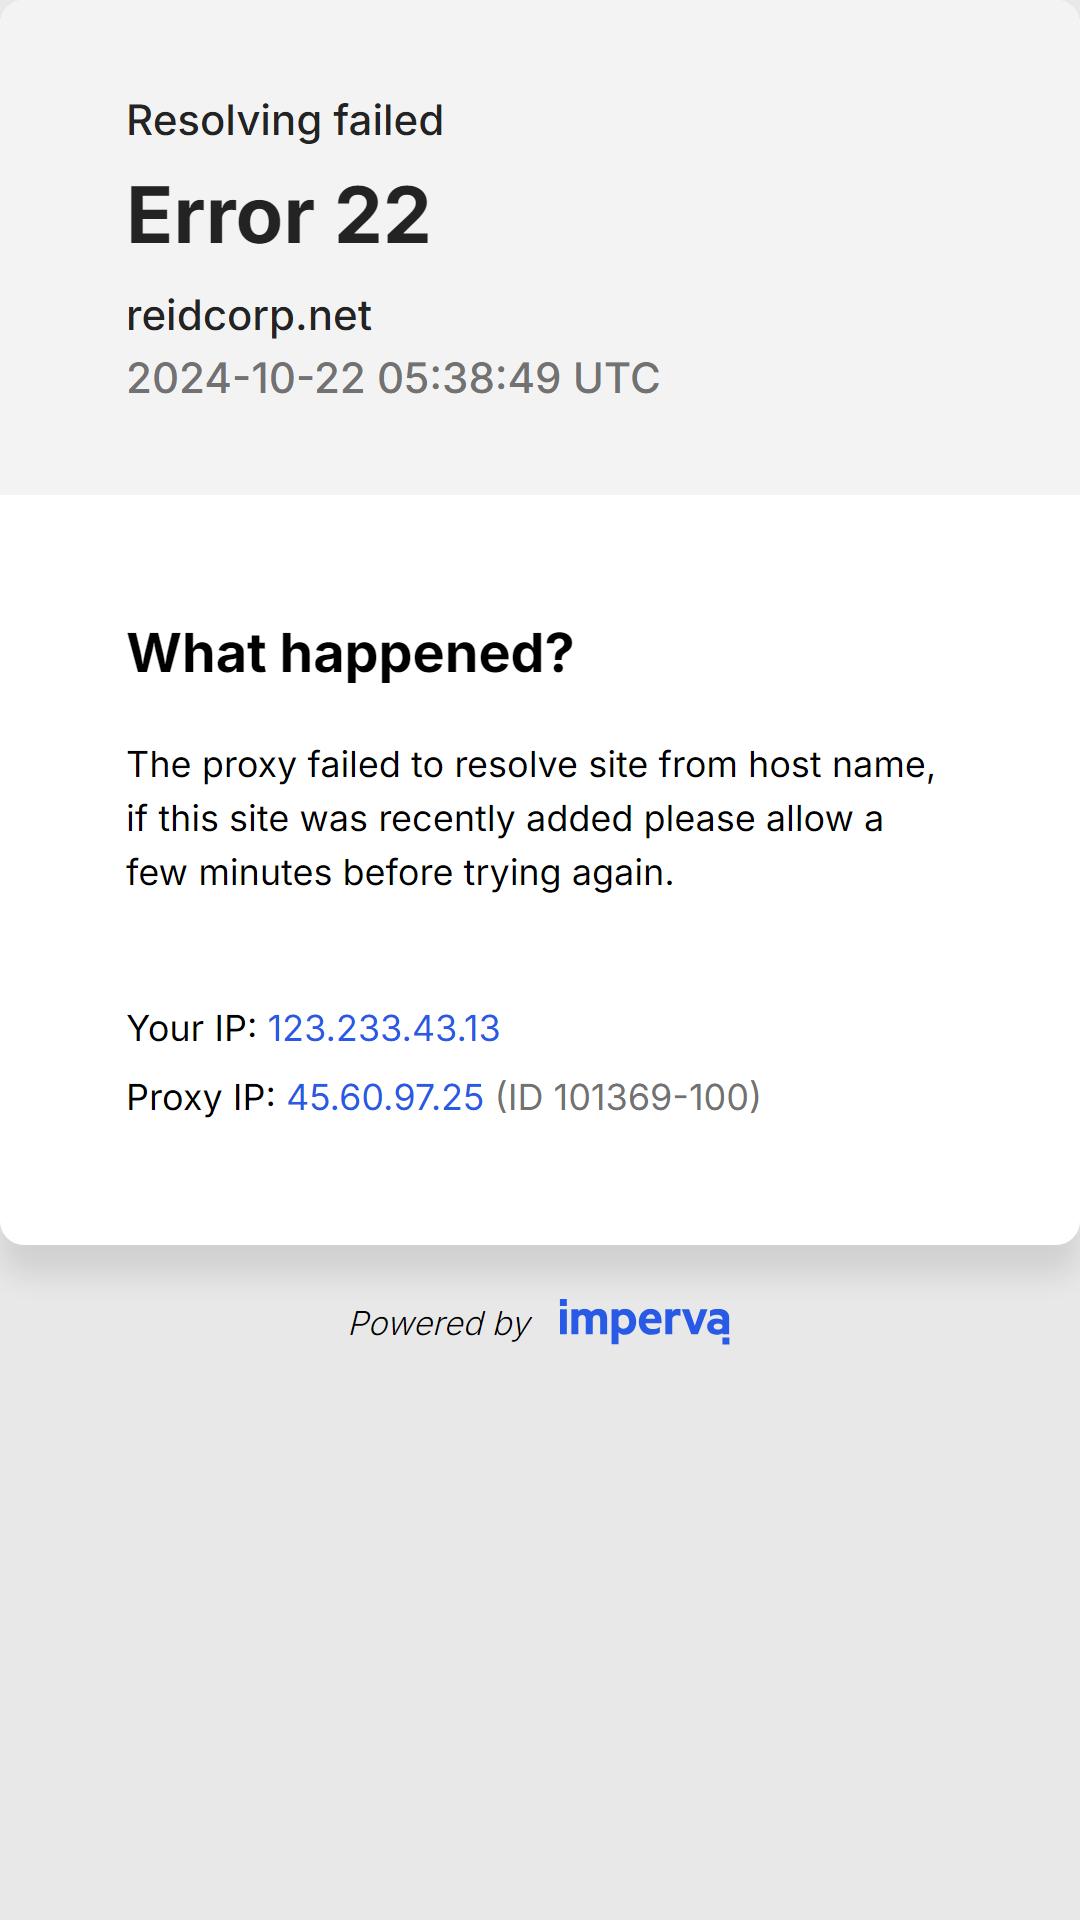Click the timestamp 2024-10-22 05:38:49 UTC
Image resolution: width=1080 pixels, height=1920 pixels.
coord(393,378)
